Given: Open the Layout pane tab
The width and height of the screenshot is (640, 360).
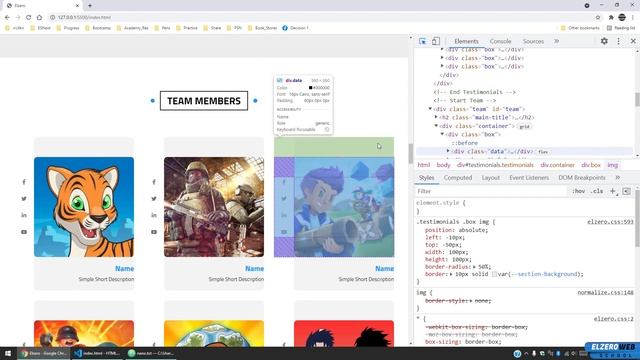Looking at the screenshot, I should pos(491,178).
